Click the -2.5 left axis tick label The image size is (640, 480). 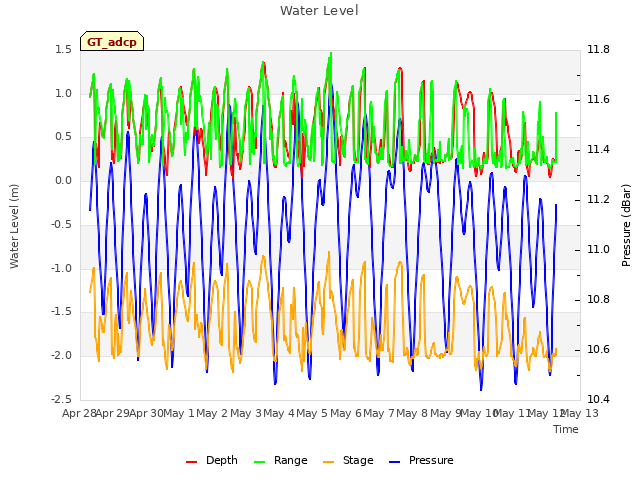click(x=61, y=400)
